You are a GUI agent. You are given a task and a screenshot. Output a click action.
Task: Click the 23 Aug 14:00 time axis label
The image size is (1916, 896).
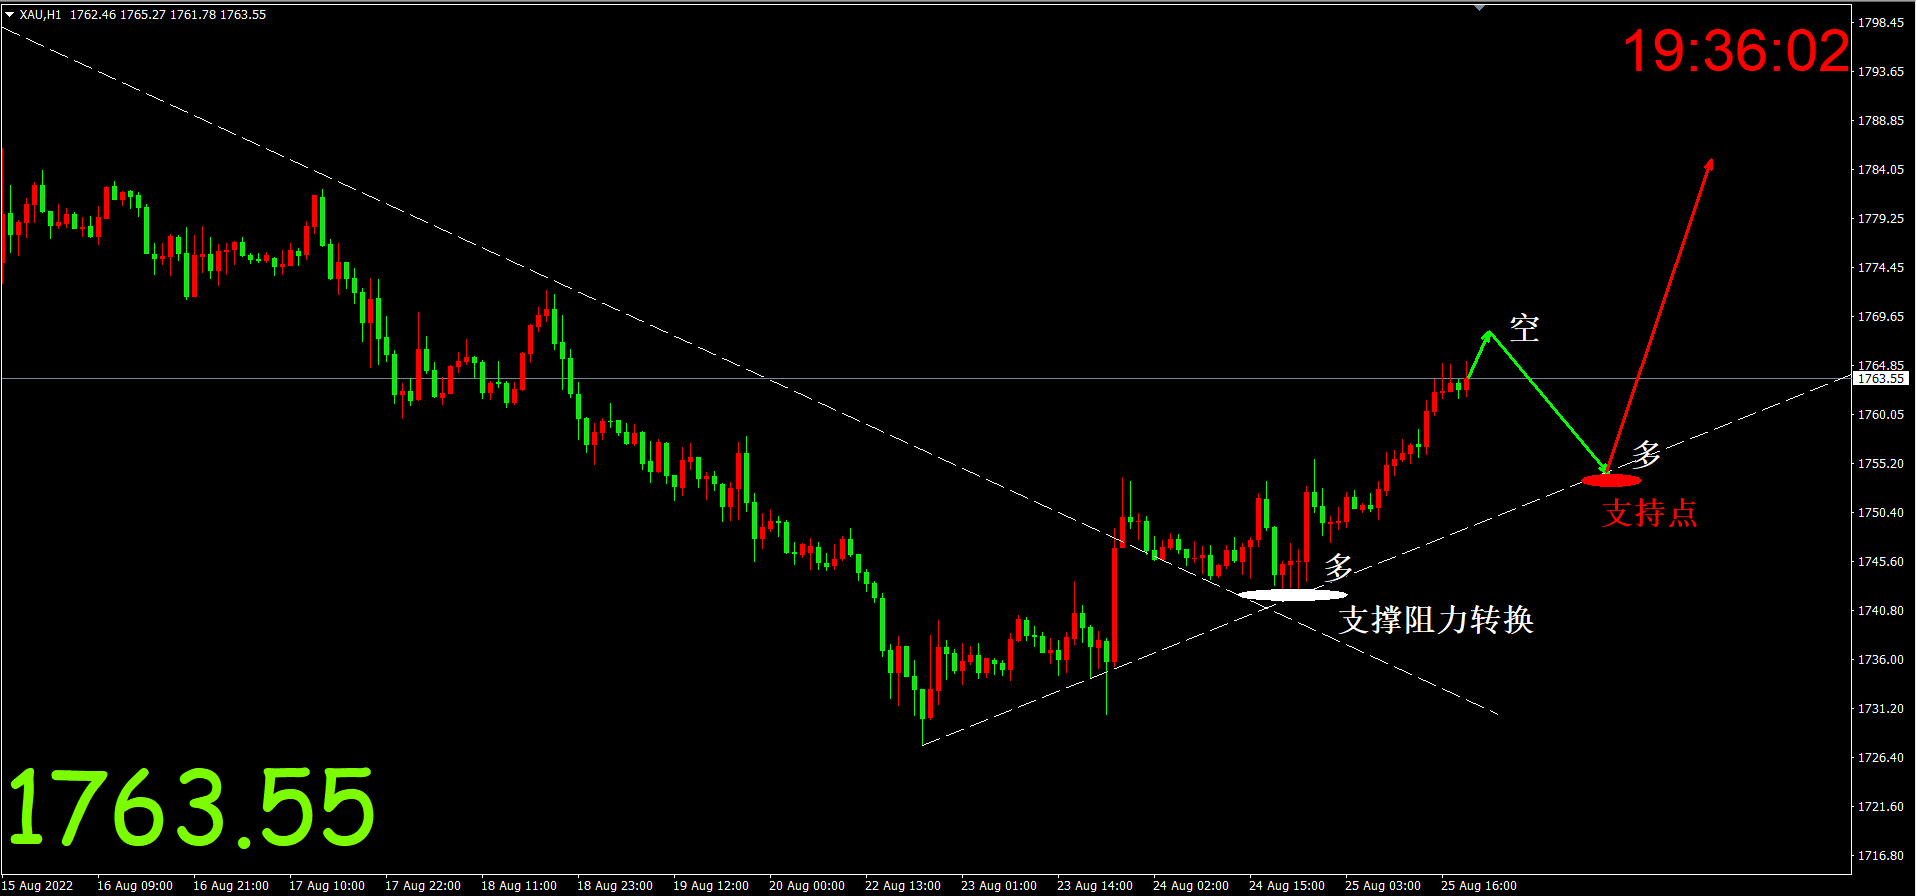(x=1095, y=885)
